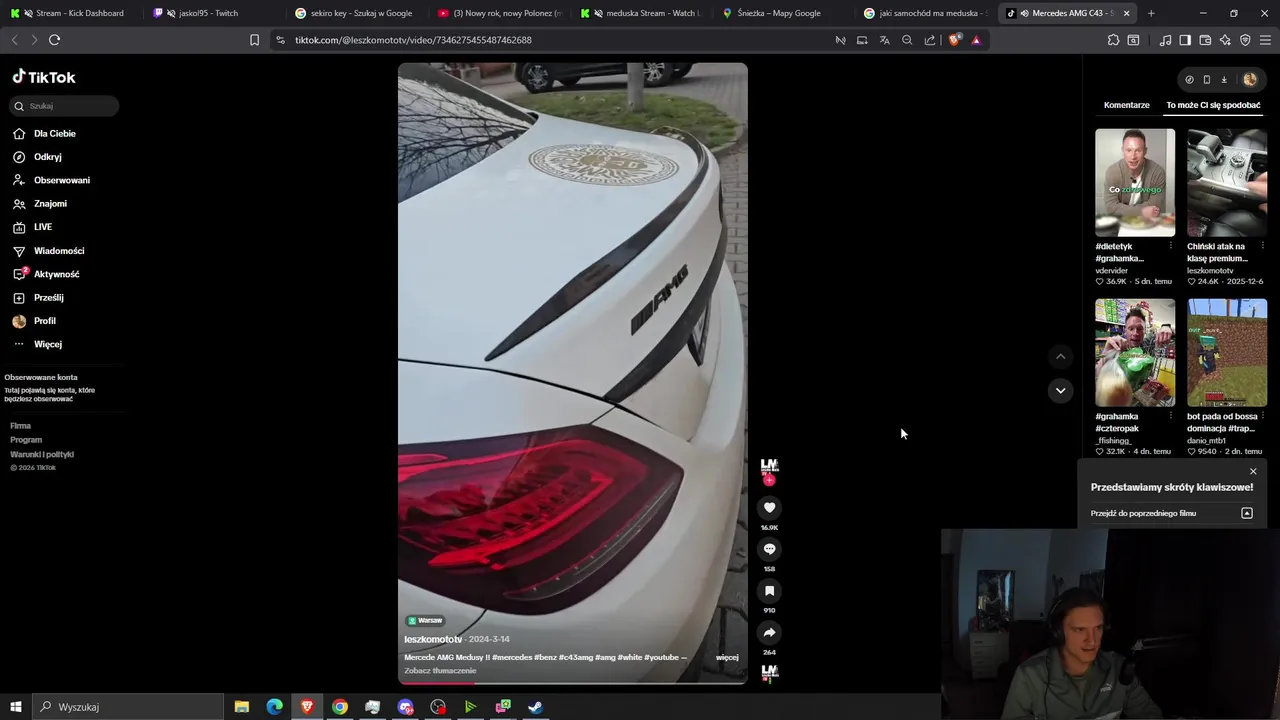Click the translate page icon in address bar
This screenshot has width=1280, height=720.
(x=884, y=40)
